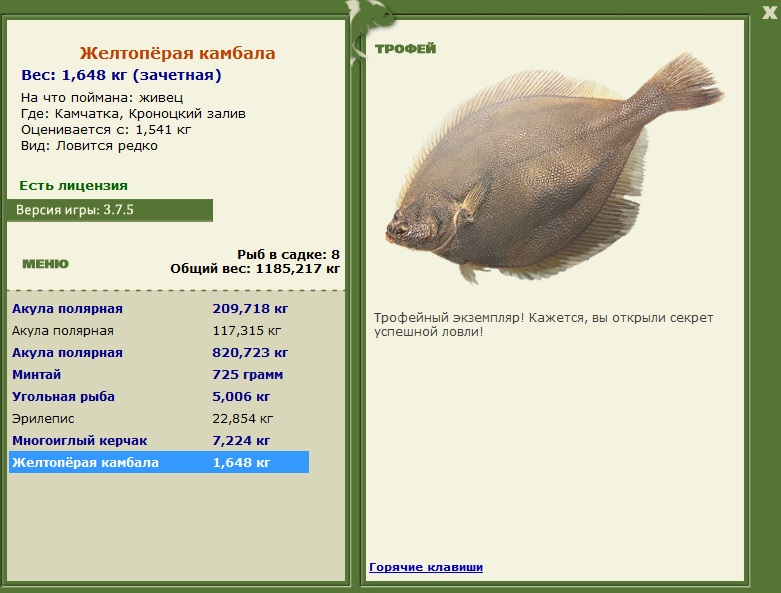781x593 pixels.
Task: Select Акула полярная 209,718 кг row
Action: (x=159, y=309)
